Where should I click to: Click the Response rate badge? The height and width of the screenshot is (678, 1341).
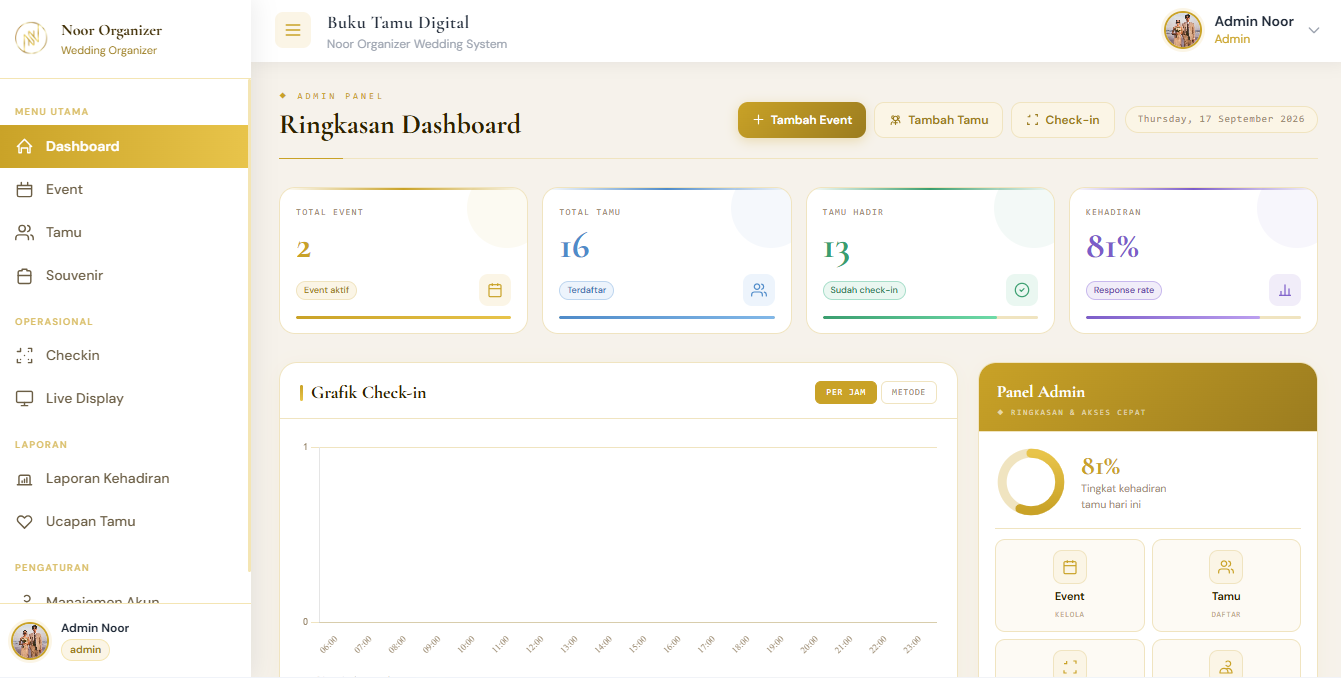pos(1124,290)
